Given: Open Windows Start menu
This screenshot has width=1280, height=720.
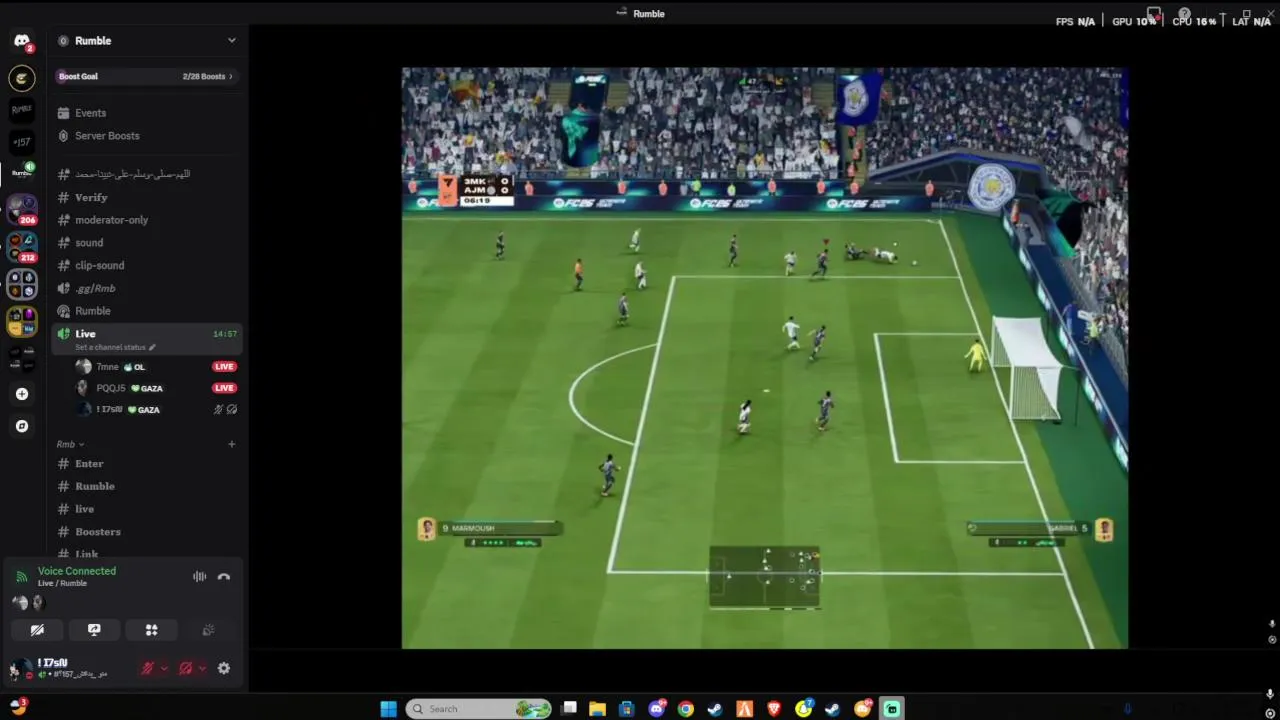Looking at the screenshot, I should 388,709.
